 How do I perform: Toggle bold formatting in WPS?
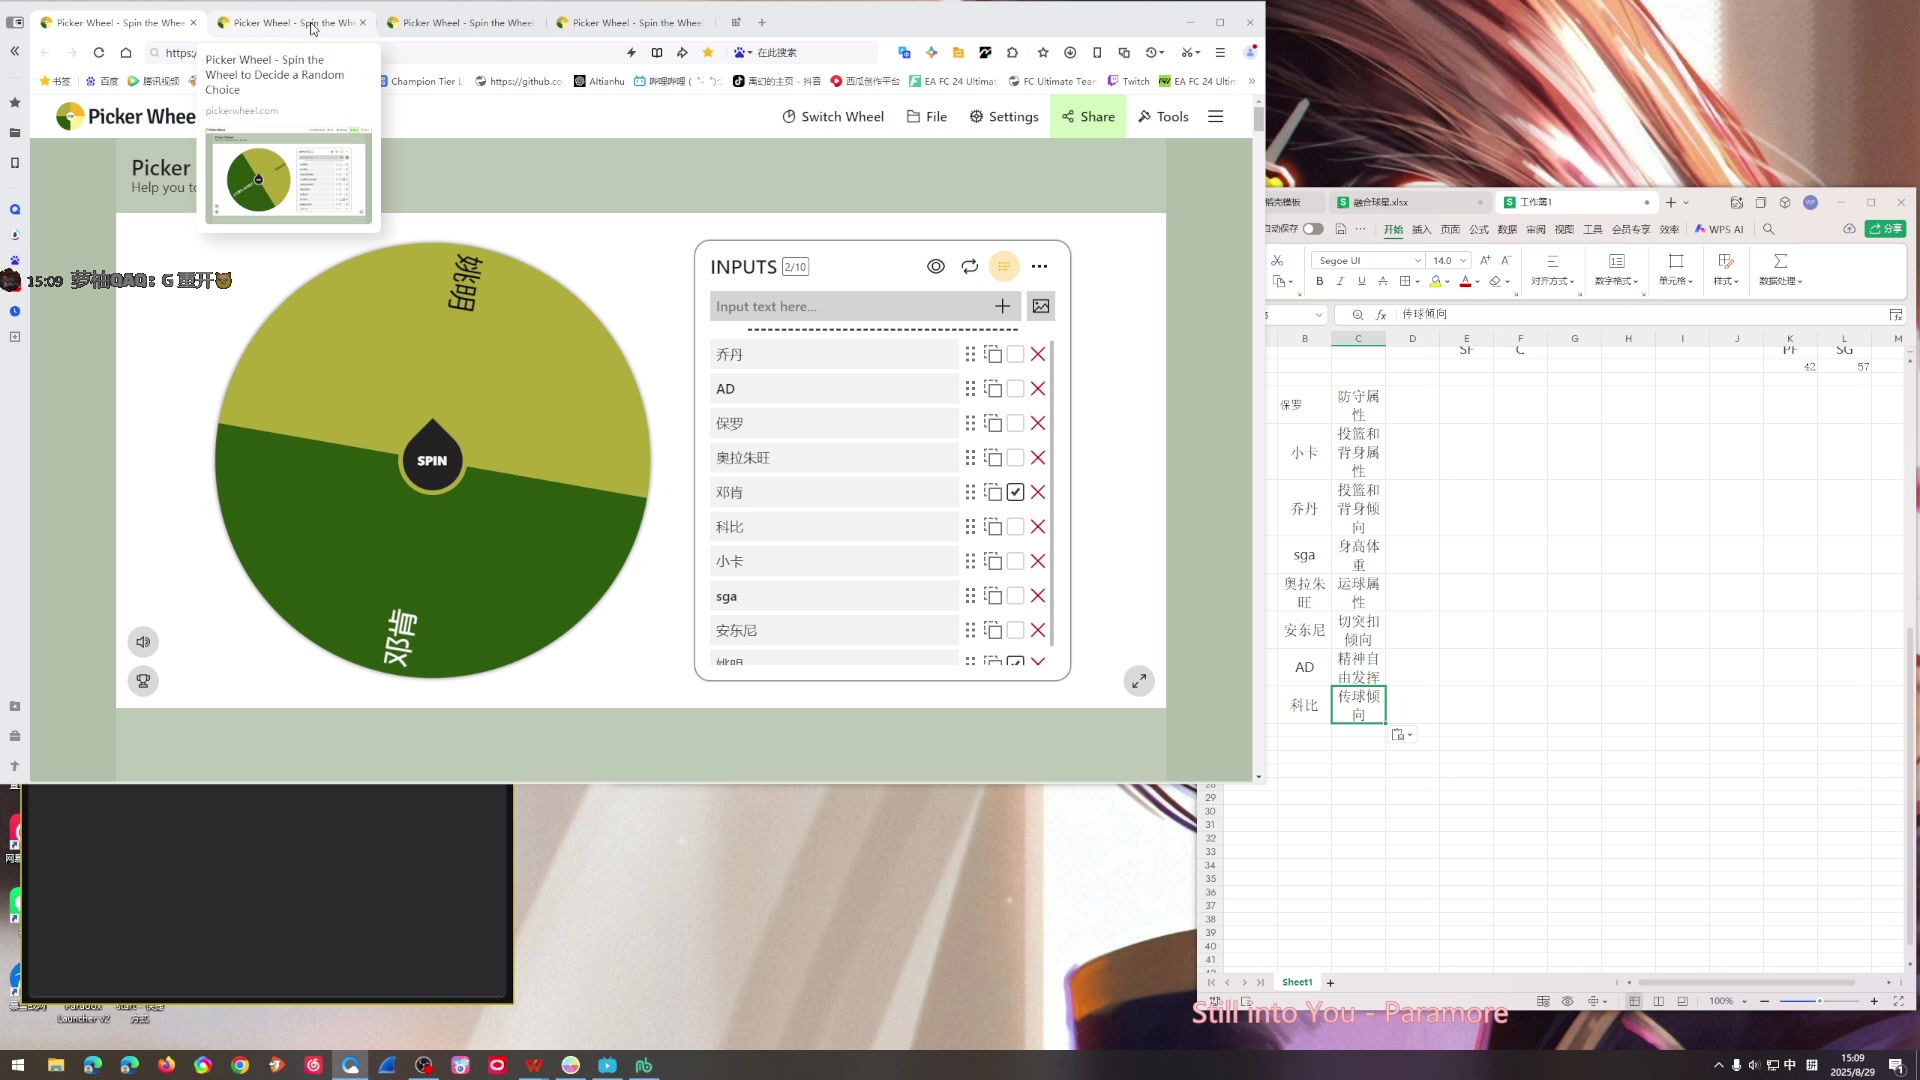coord(1319,282)
